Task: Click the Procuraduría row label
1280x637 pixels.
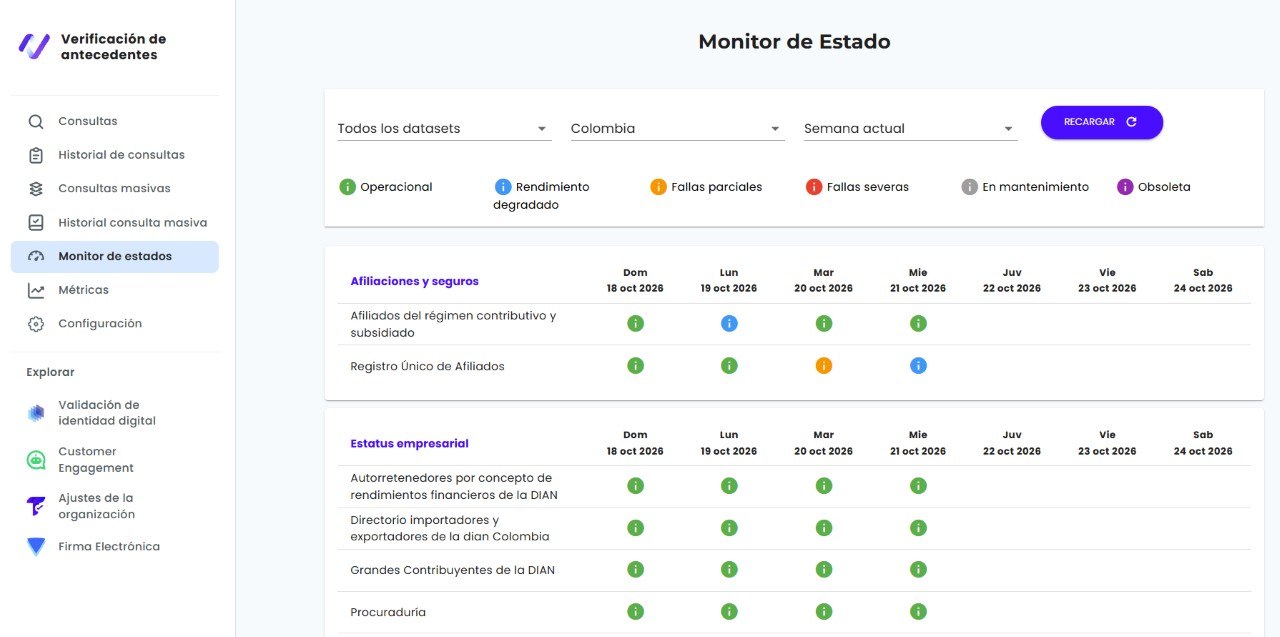Action: [388, 613]
